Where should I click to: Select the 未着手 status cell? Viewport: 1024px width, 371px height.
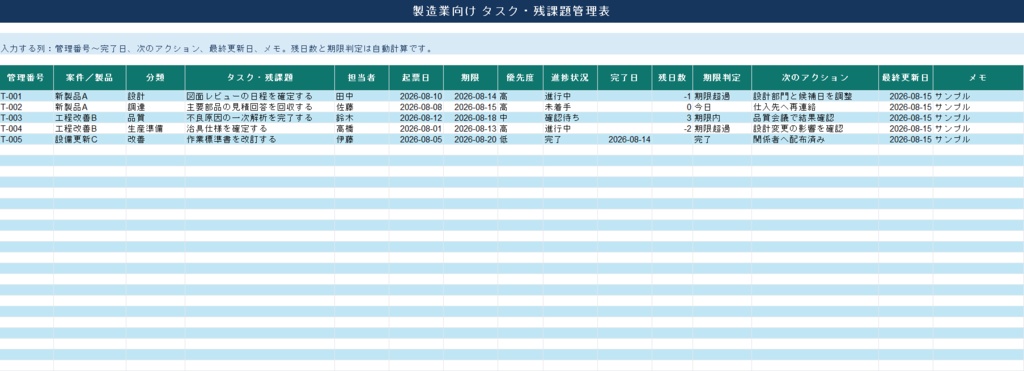[569, 106]
